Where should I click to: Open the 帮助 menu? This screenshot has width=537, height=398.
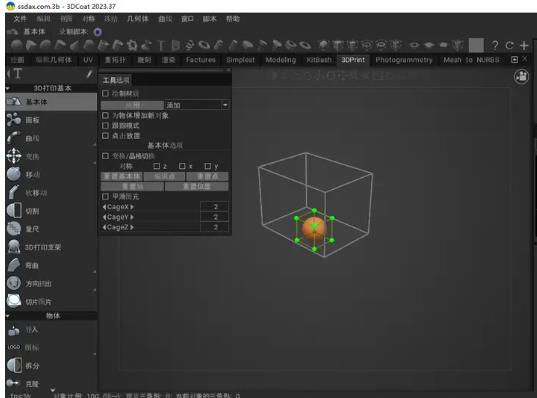[233, 19]
